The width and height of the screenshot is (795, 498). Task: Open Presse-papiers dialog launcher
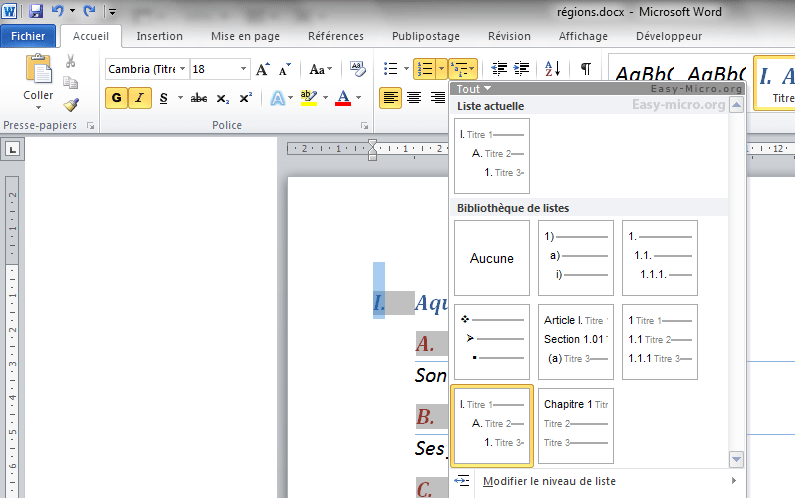pyautogui.click(x=91, y=125)
